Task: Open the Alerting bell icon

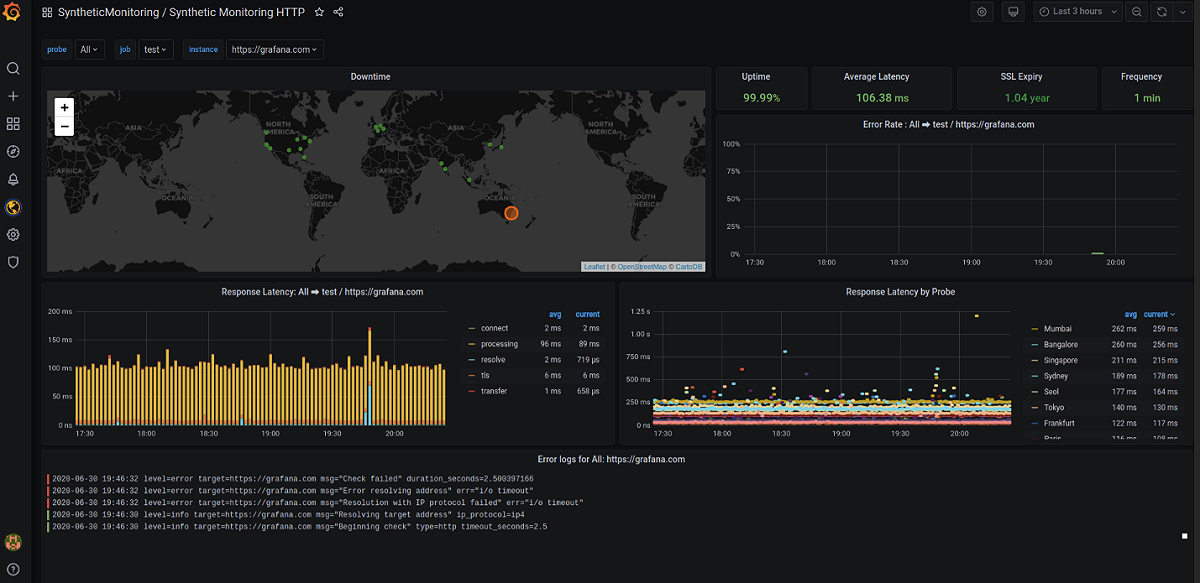Action: 13,180
